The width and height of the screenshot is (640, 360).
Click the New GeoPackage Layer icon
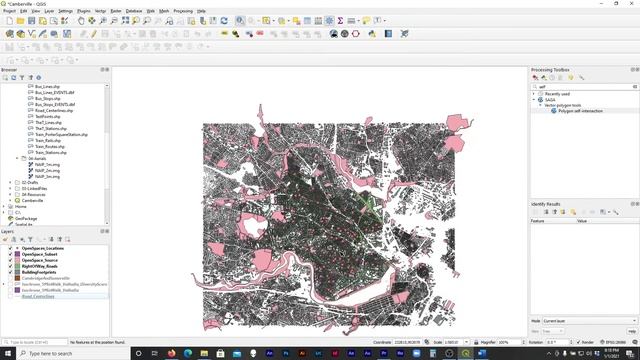tap(20, 34)
